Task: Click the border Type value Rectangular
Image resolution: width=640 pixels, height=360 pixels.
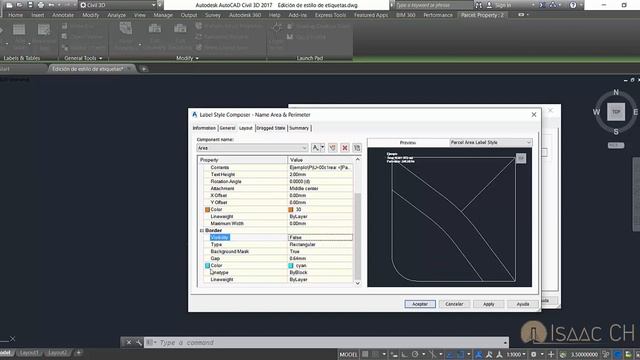Action: tap(320, 244)
